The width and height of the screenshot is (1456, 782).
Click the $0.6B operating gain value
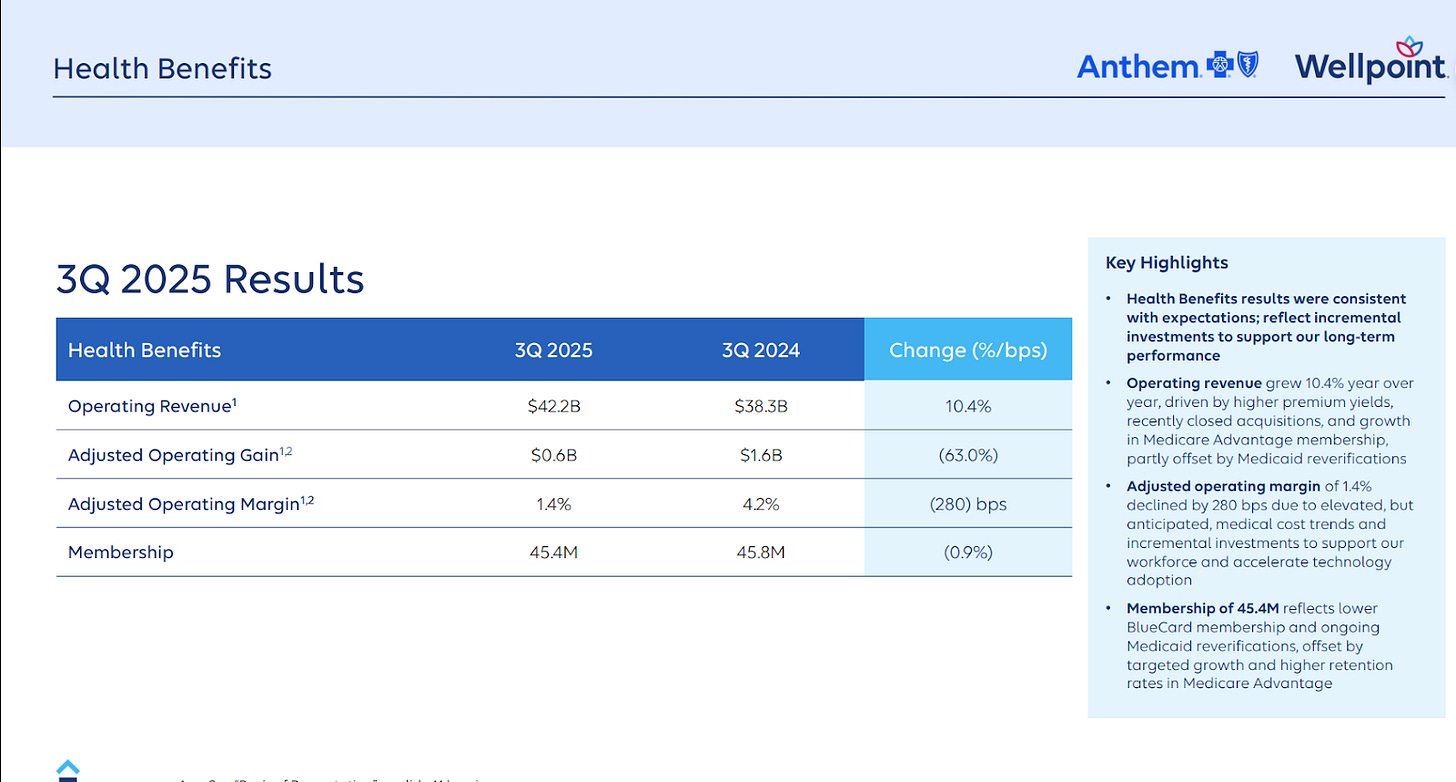pyautogui.click(x=554, y=456)
